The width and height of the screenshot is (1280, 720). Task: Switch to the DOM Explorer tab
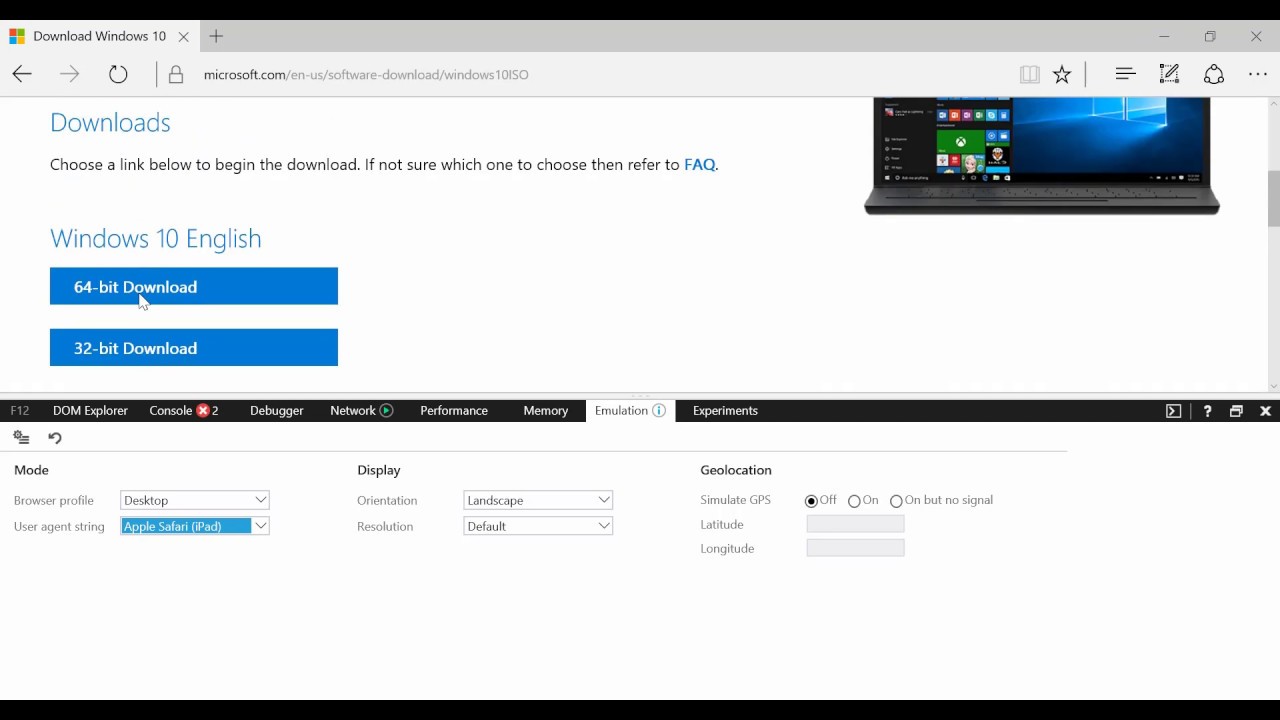click(x=90, y=411)
